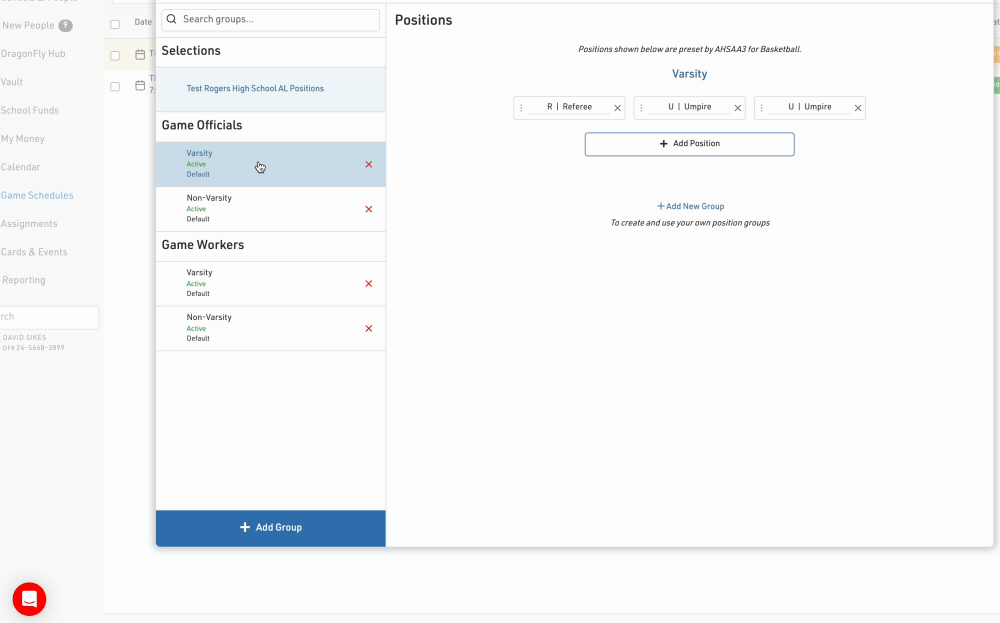Remove the R | Referee position
This screenshot has height=623, width=1000.
tap(617, 108)
